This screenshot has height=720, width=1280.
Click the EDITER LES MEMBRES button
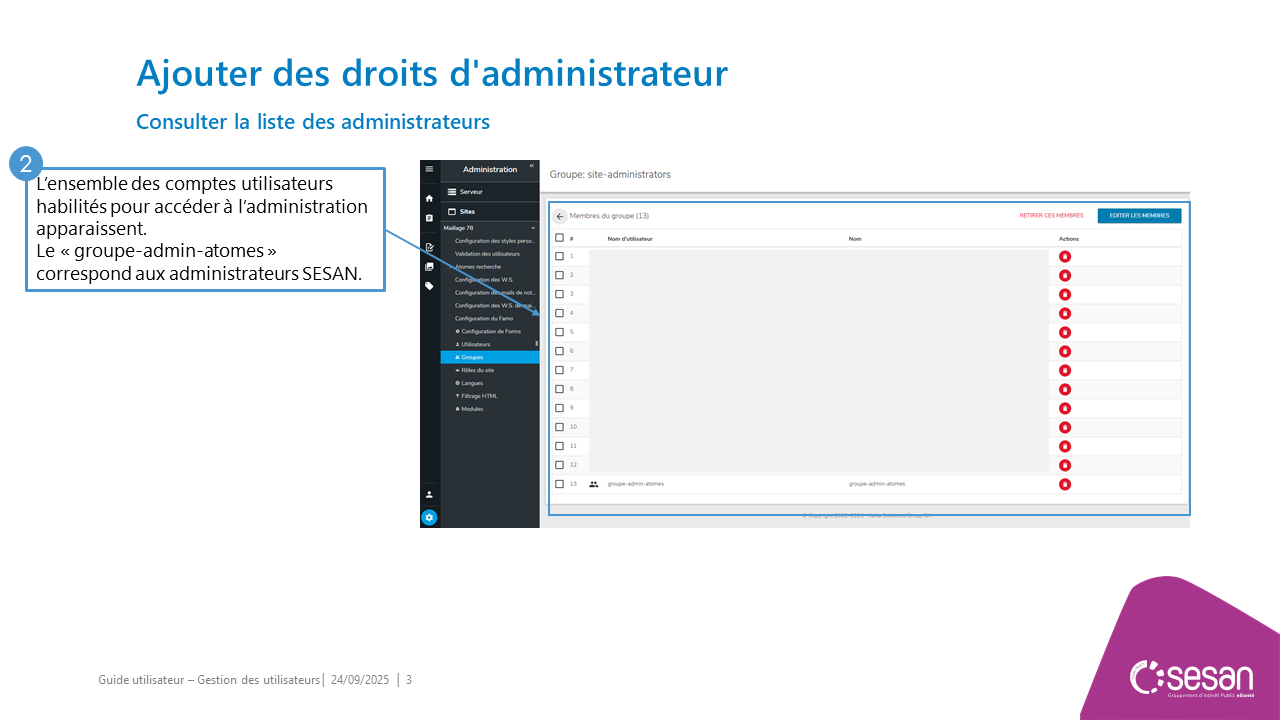coord(1139,215)
